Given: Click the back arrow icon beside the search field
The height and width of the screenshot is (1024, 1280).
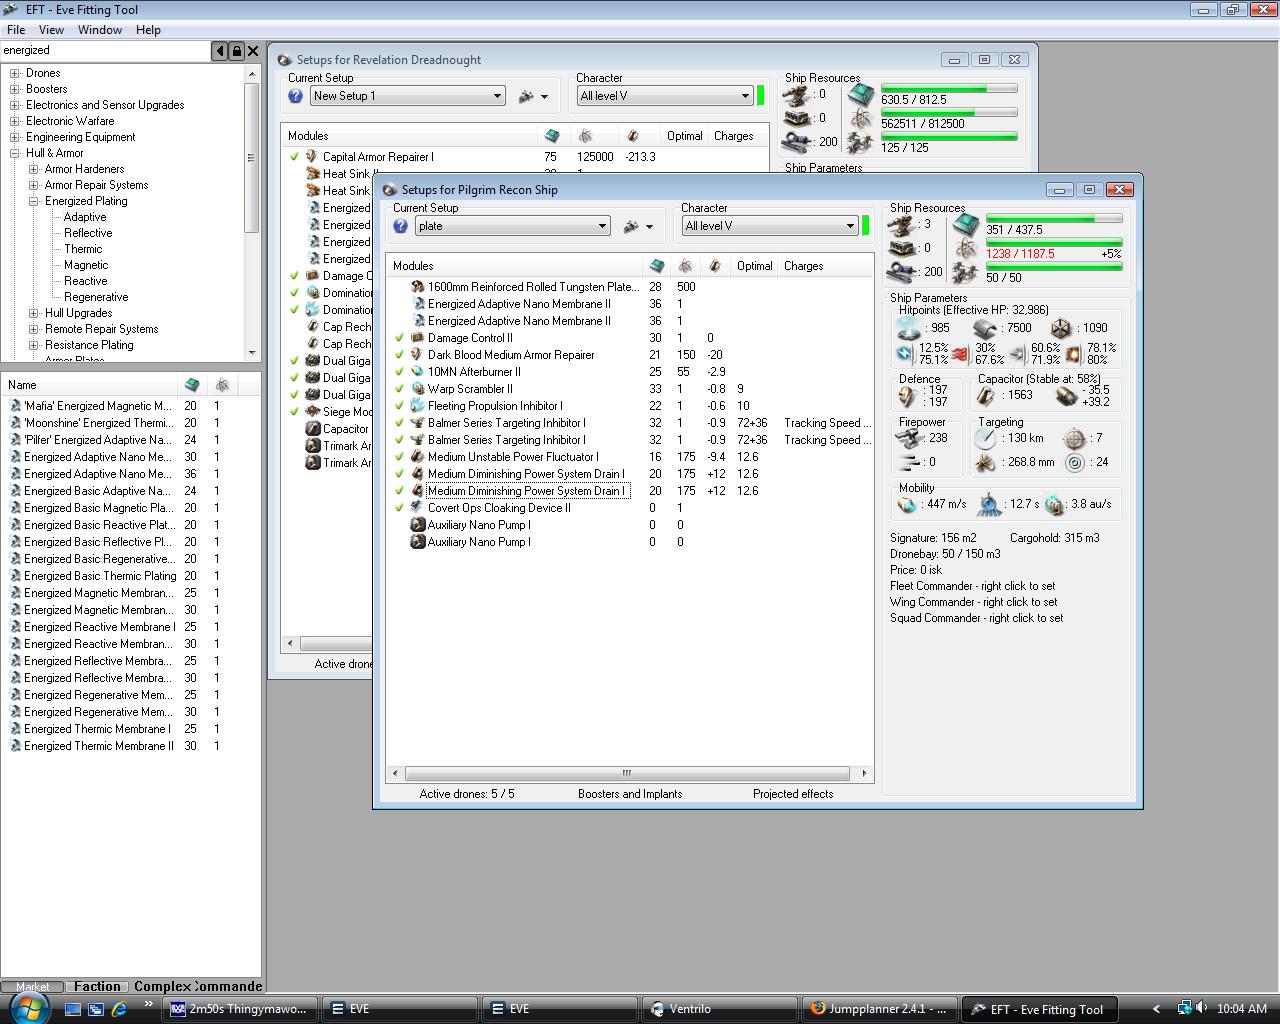Looking at the screenshot, I should [x=219, y=51].
